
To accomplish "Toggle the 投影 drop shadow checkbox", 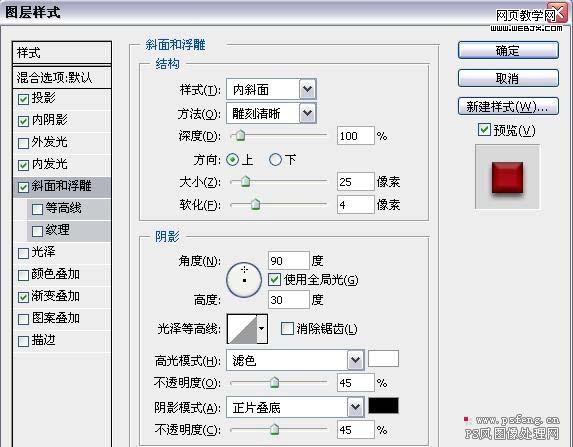I will [x=23, y=99].
